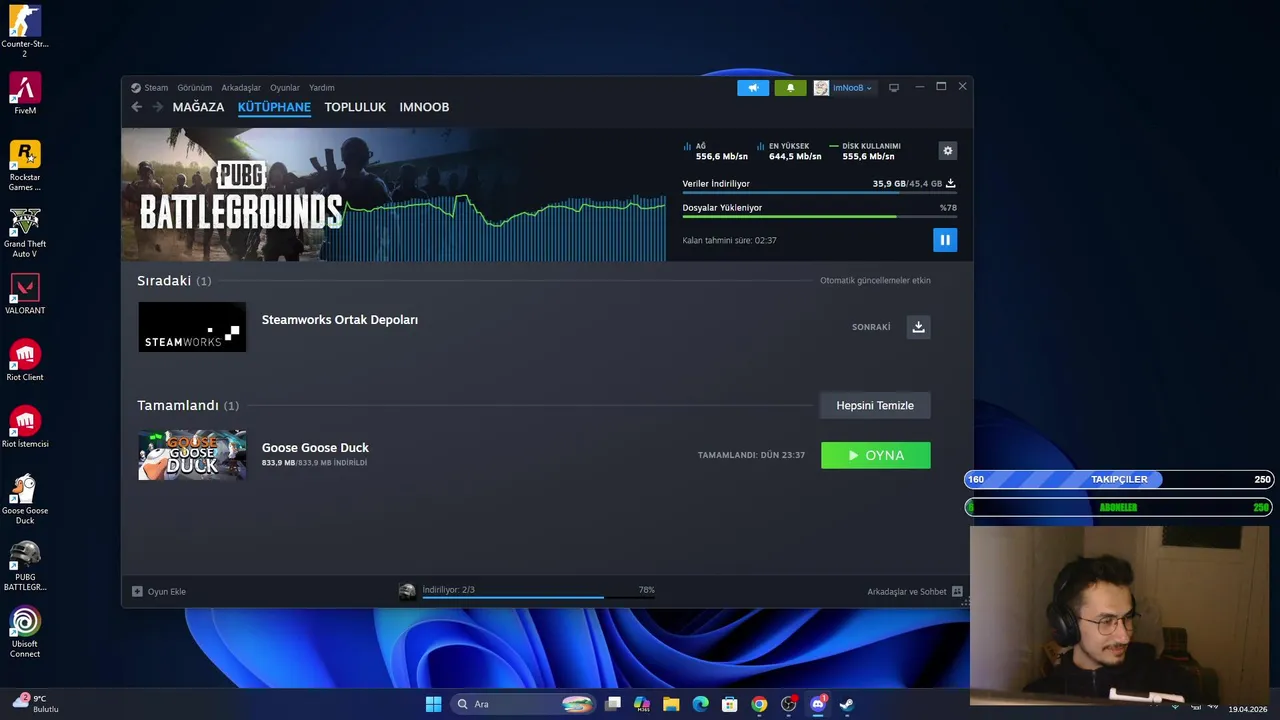Open the weather widget showing 9°C

point(36,704)
